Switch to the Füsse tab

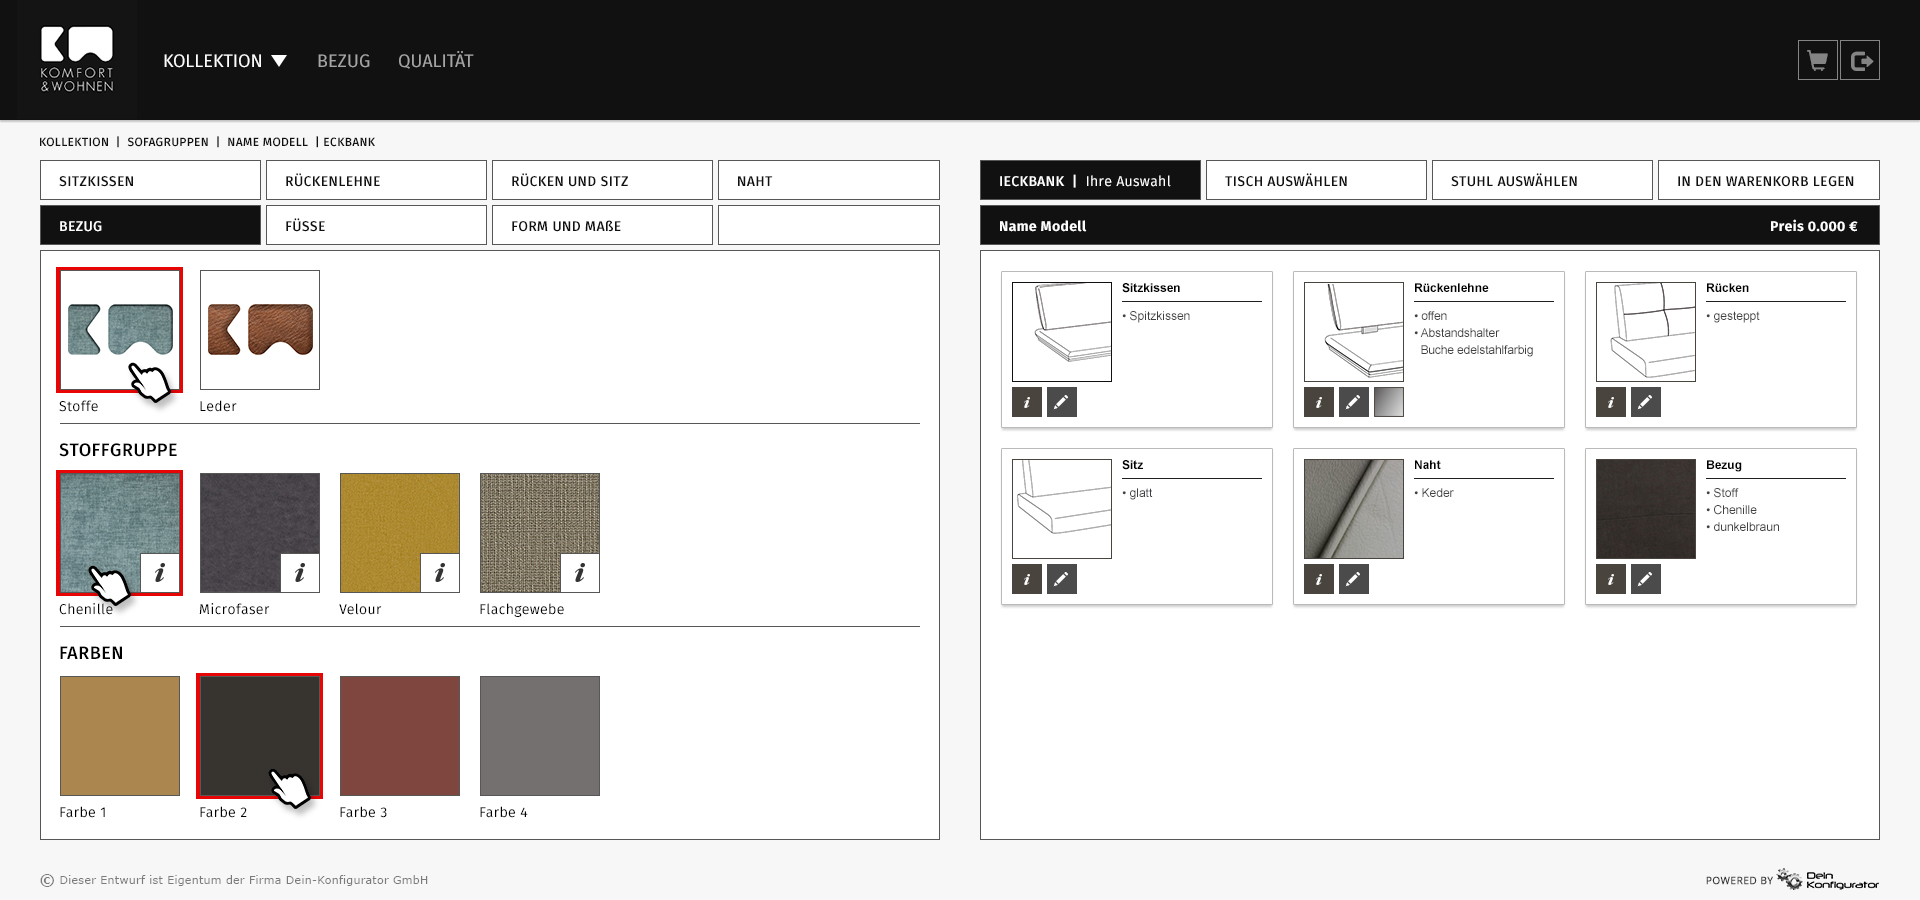point(376,226)
